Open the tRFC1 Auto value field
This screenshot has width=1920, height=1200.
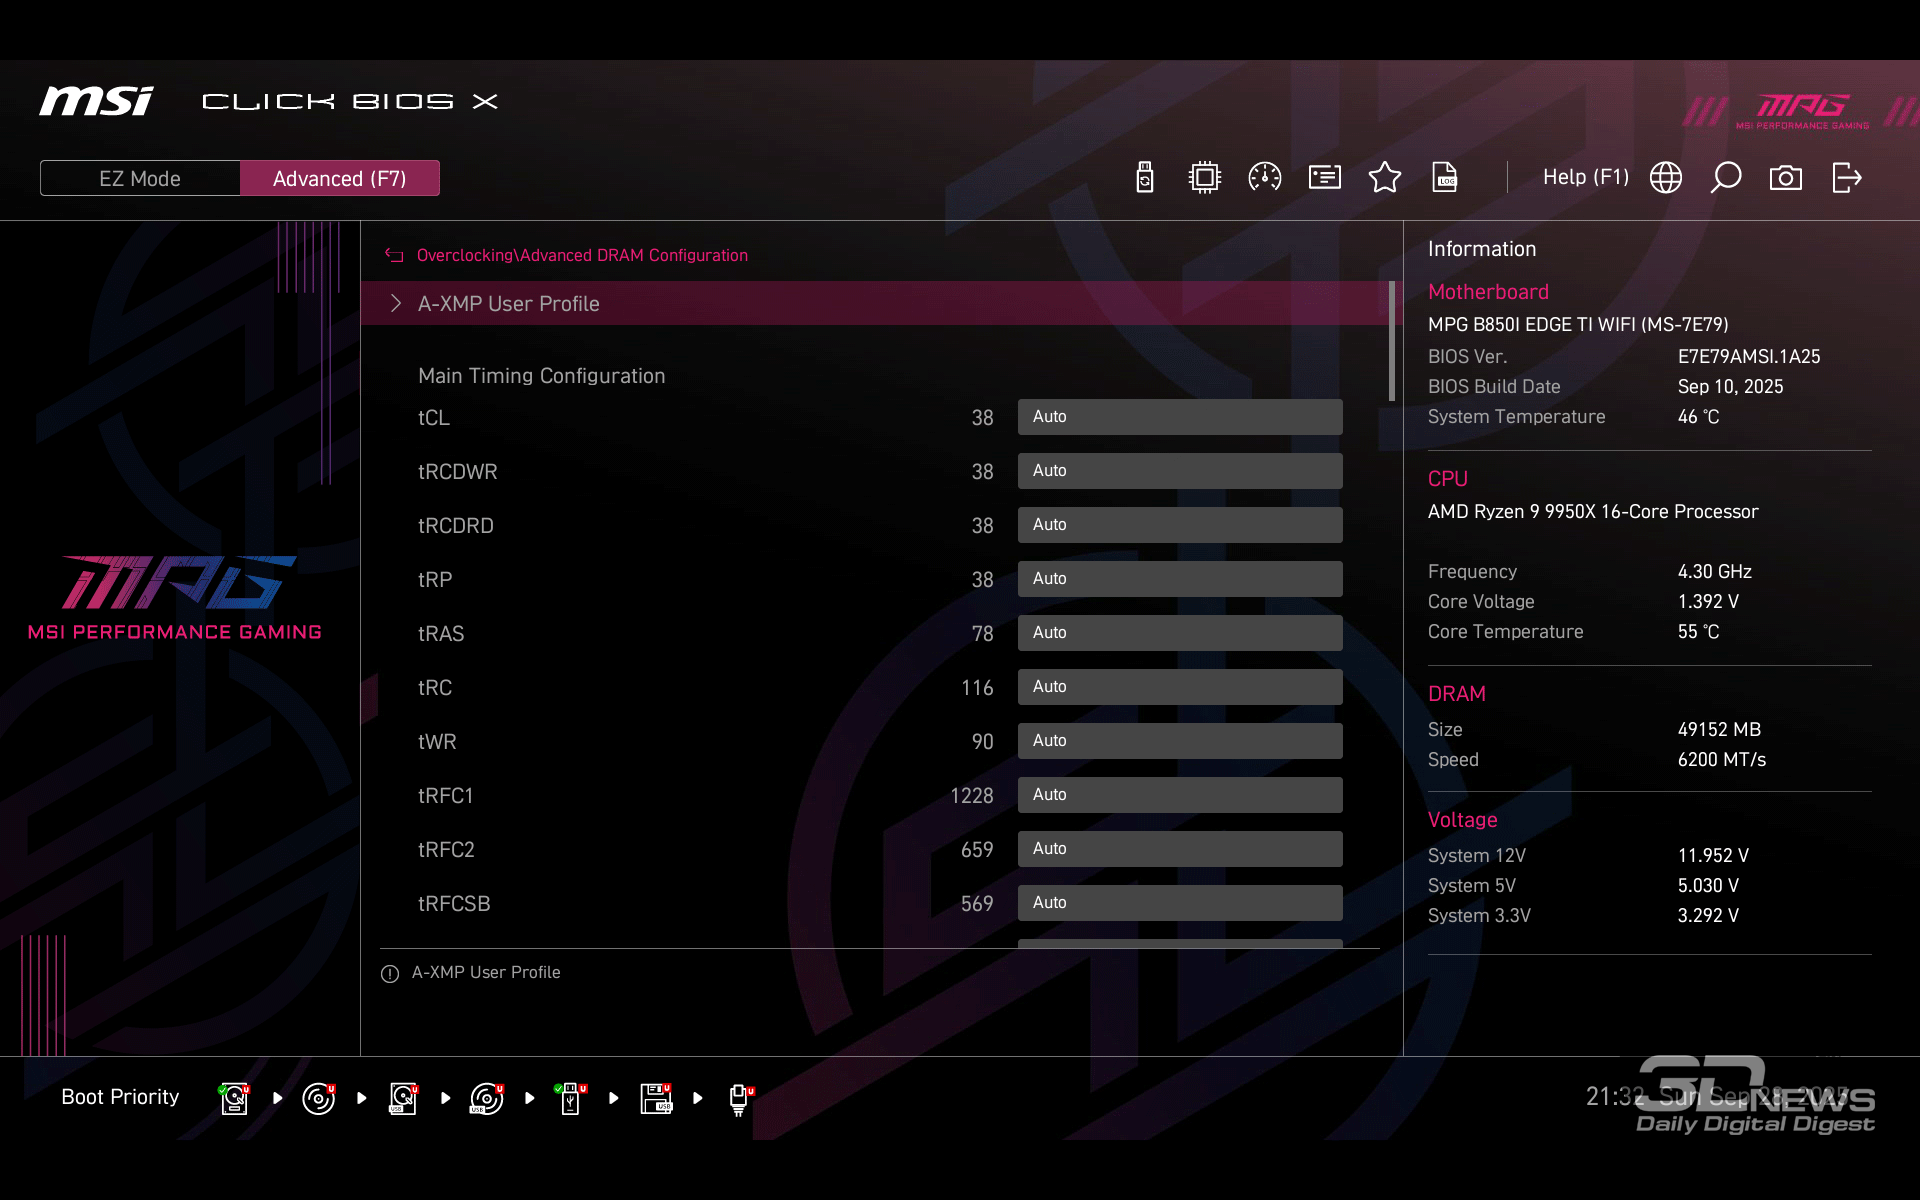coord(1180,795)
